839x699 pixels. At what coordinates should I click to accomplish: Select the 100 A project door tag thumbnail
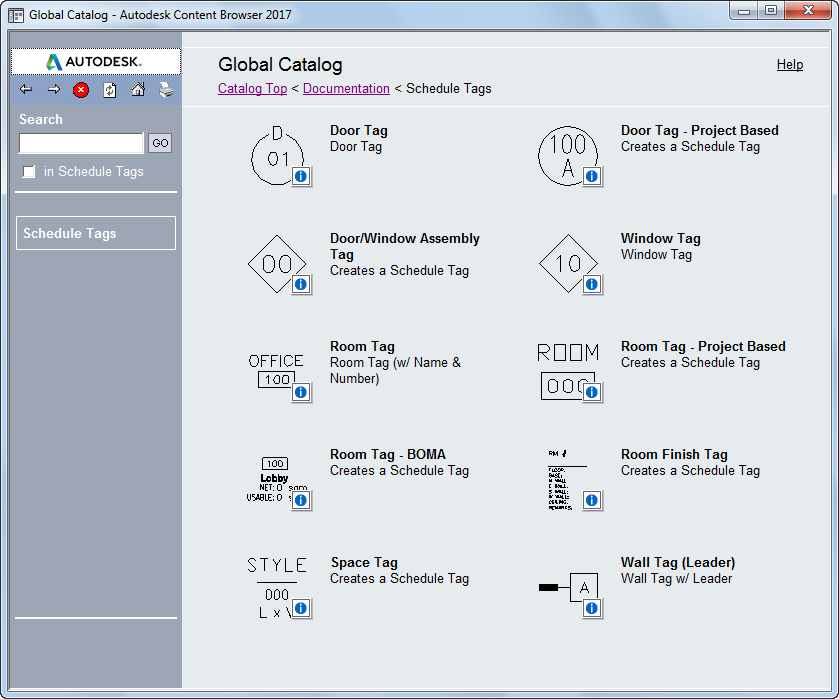pos(568,156)
